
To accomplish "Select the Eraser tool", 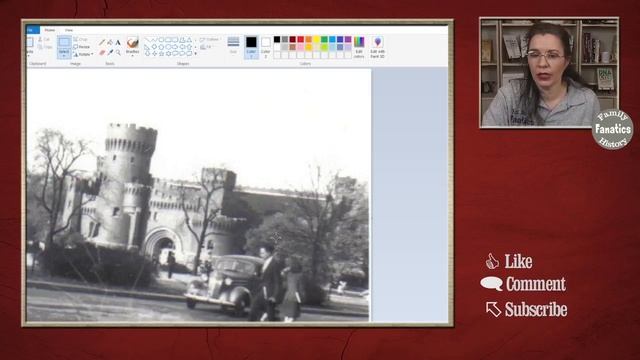I will click(x=102, y=52).
